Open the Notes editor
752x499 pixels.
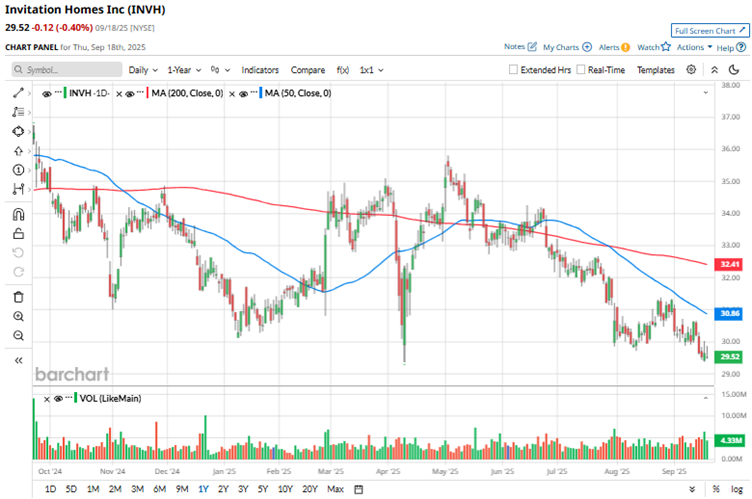coord(520,47)
